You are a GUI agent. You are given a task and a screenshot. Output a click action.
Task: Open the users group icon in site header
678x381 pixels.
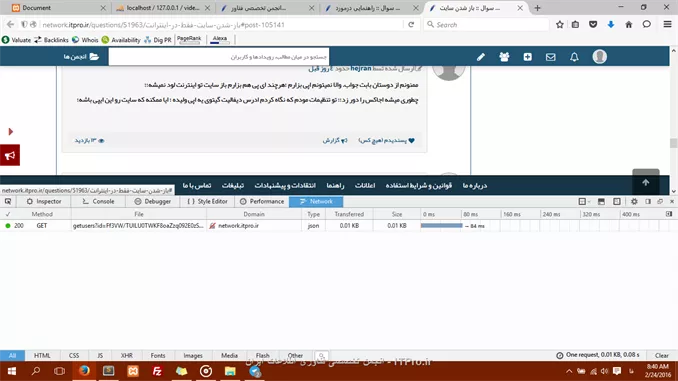point(504,57)
